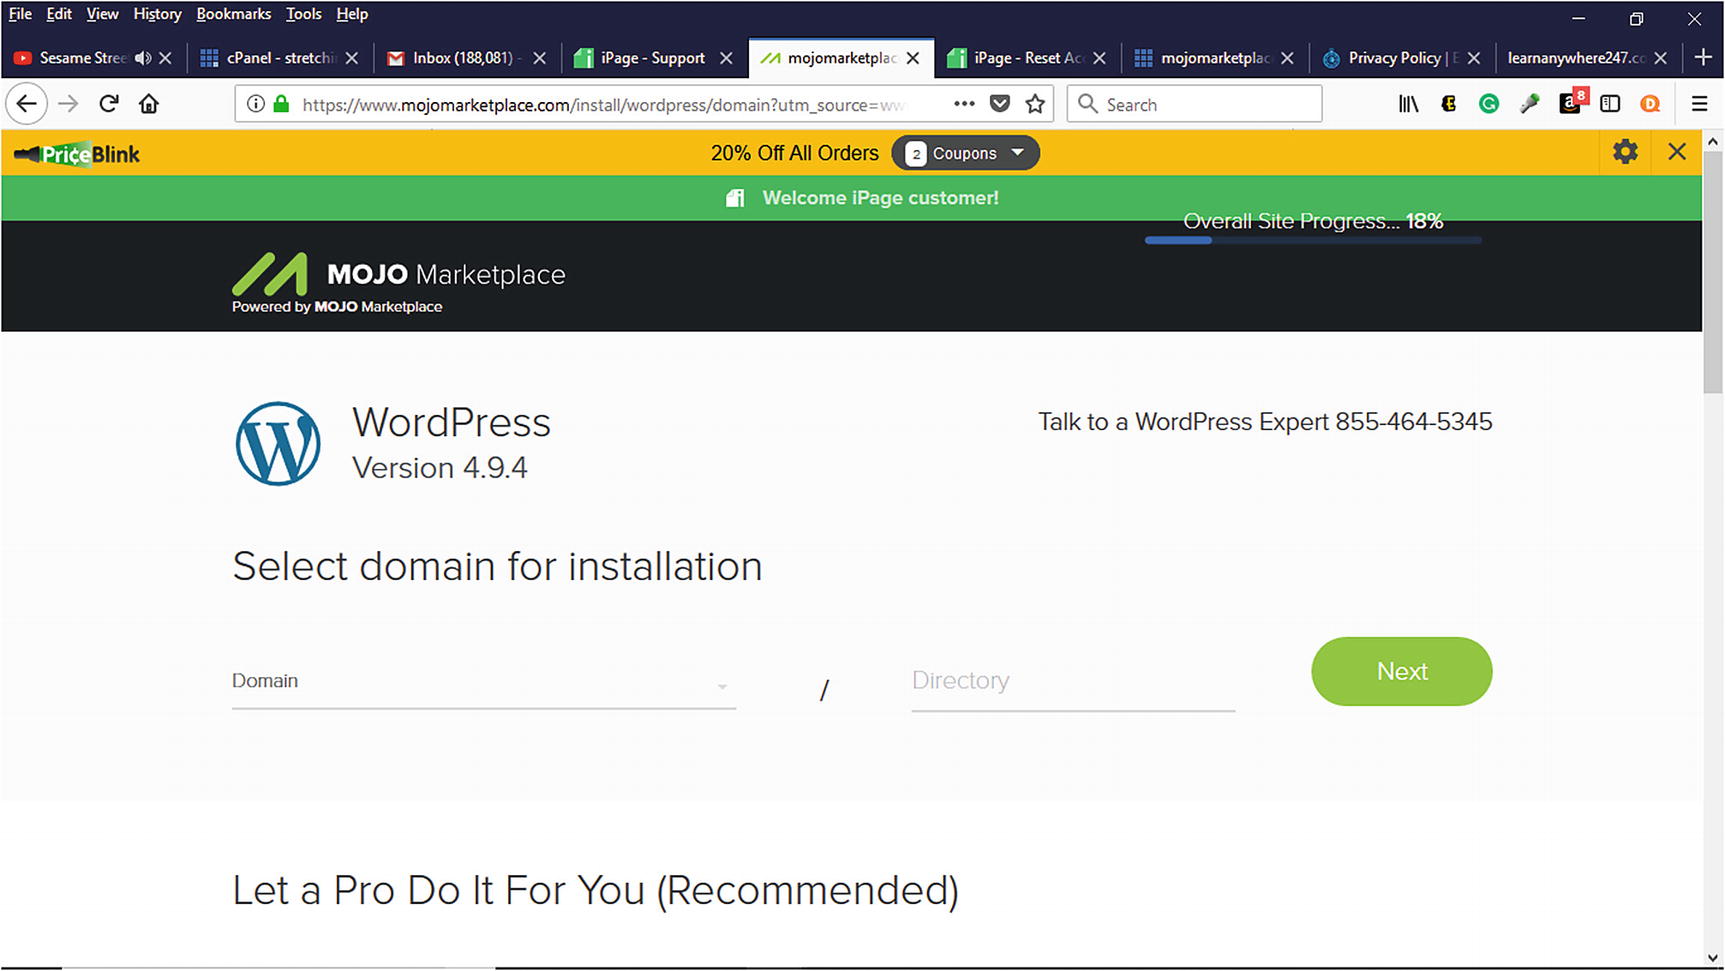
Task: Open the Domain selection dropdown
Action: click(484, 682)
